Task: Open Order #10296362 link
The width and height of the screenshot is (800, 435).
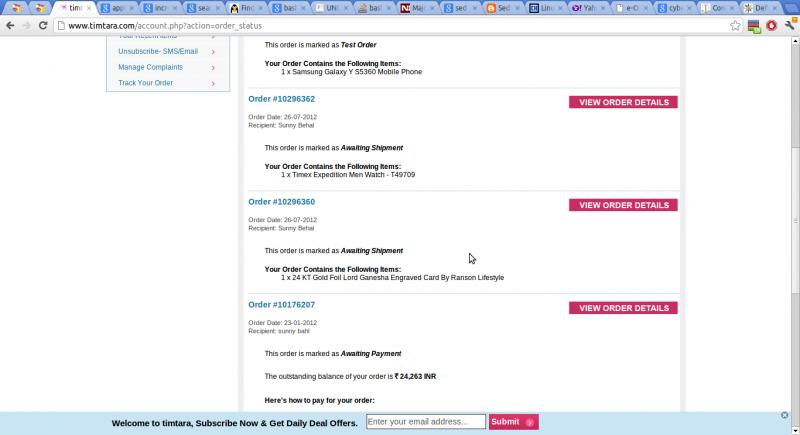Action: 281,99
